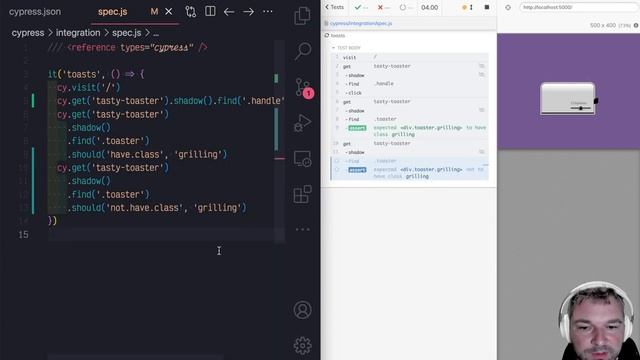
Task: Select the '-click' command log entry
Action: tap(409, 93)
